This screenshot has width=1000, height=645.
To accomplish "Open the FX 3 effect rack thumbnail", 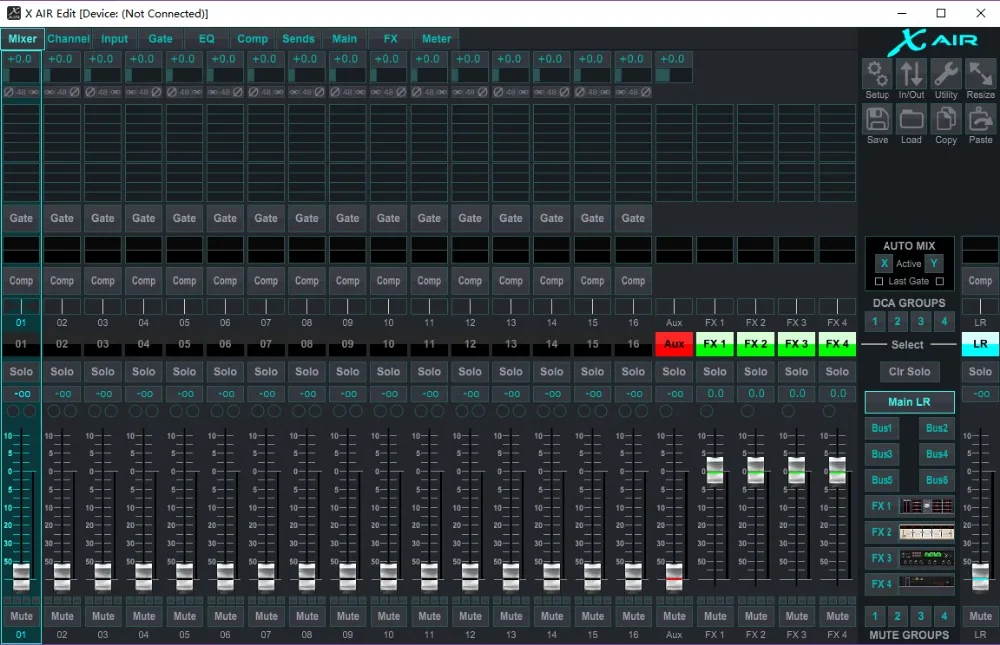I will click(927, 558).
